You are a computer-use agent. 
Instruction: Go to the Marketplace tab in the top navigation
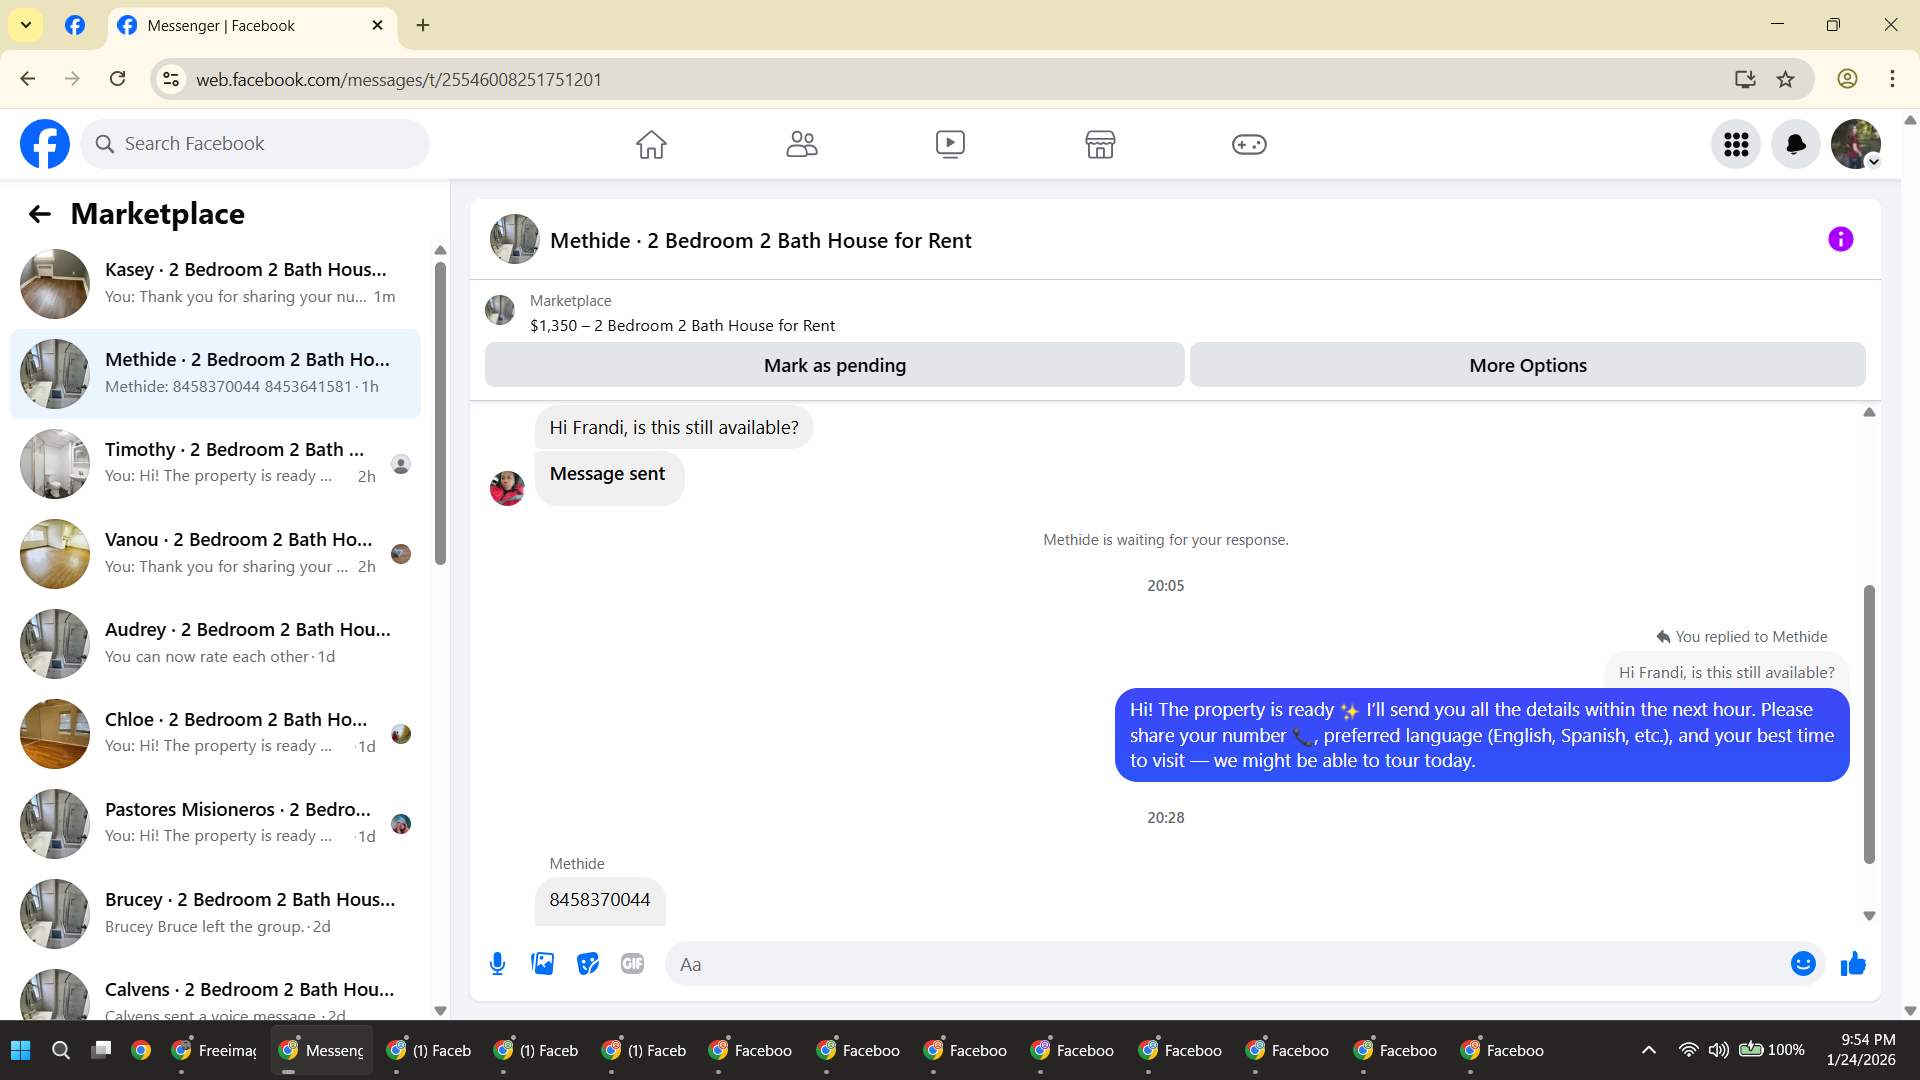[1100, 145]
